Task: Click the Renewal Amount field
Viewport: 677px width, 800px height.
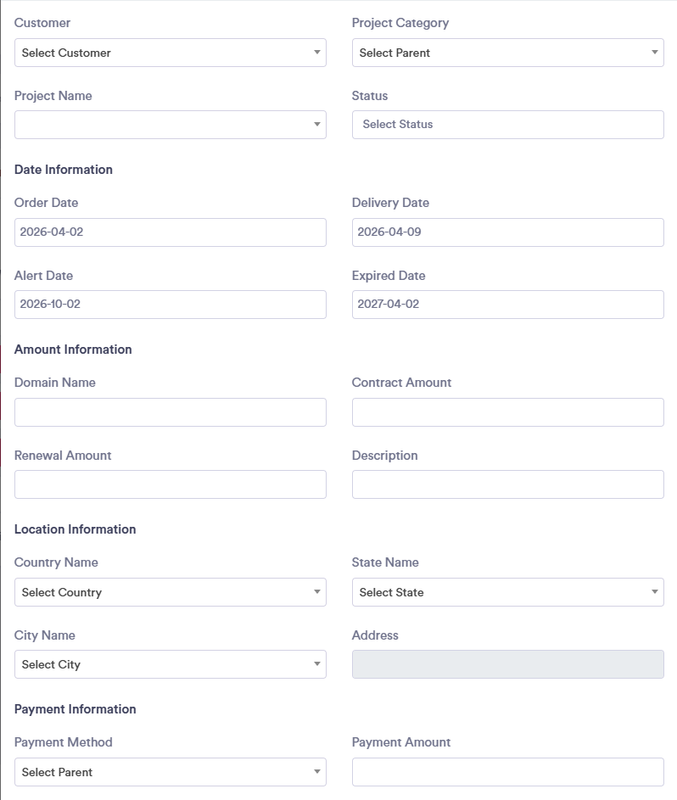Action: [x=170, y=484]
